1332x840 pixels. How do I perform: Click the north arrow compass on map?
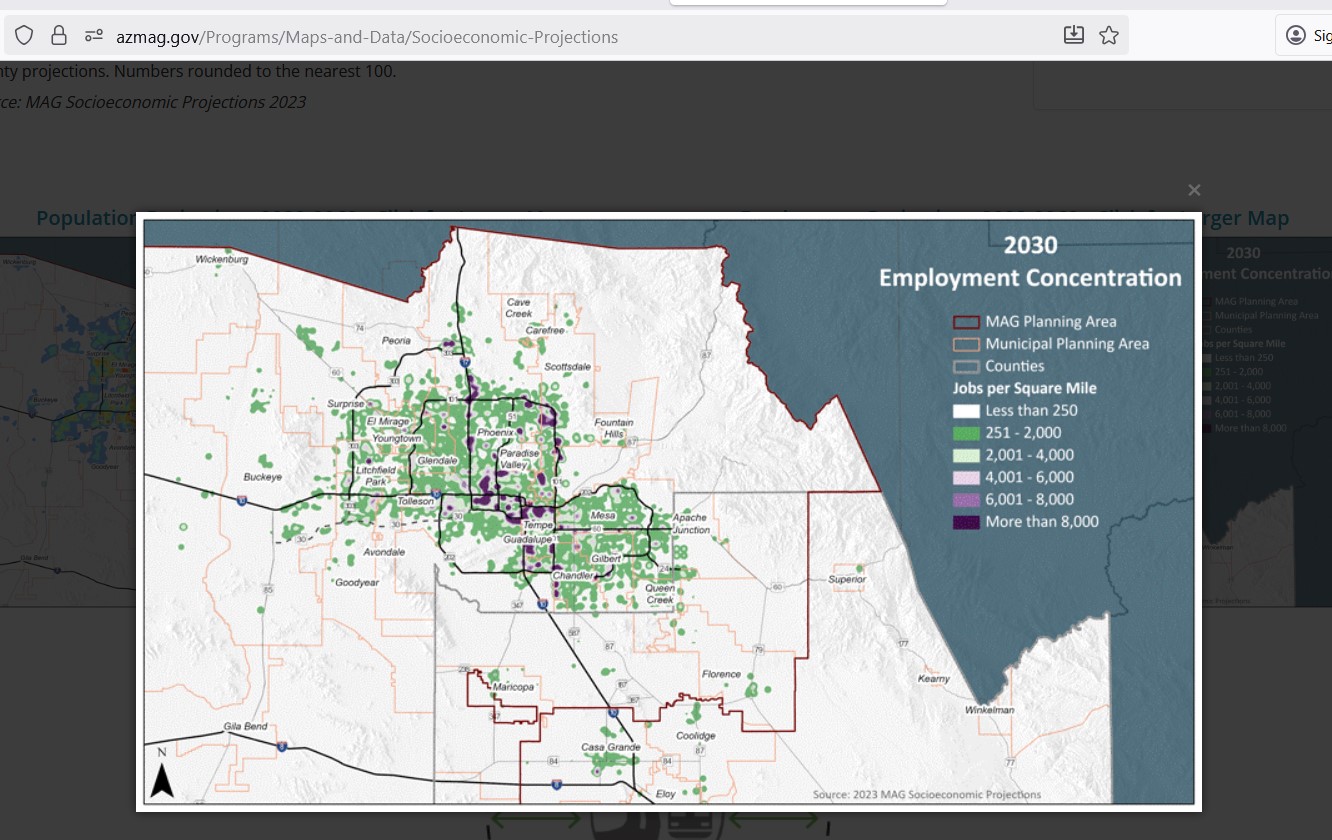click(161, 777)
